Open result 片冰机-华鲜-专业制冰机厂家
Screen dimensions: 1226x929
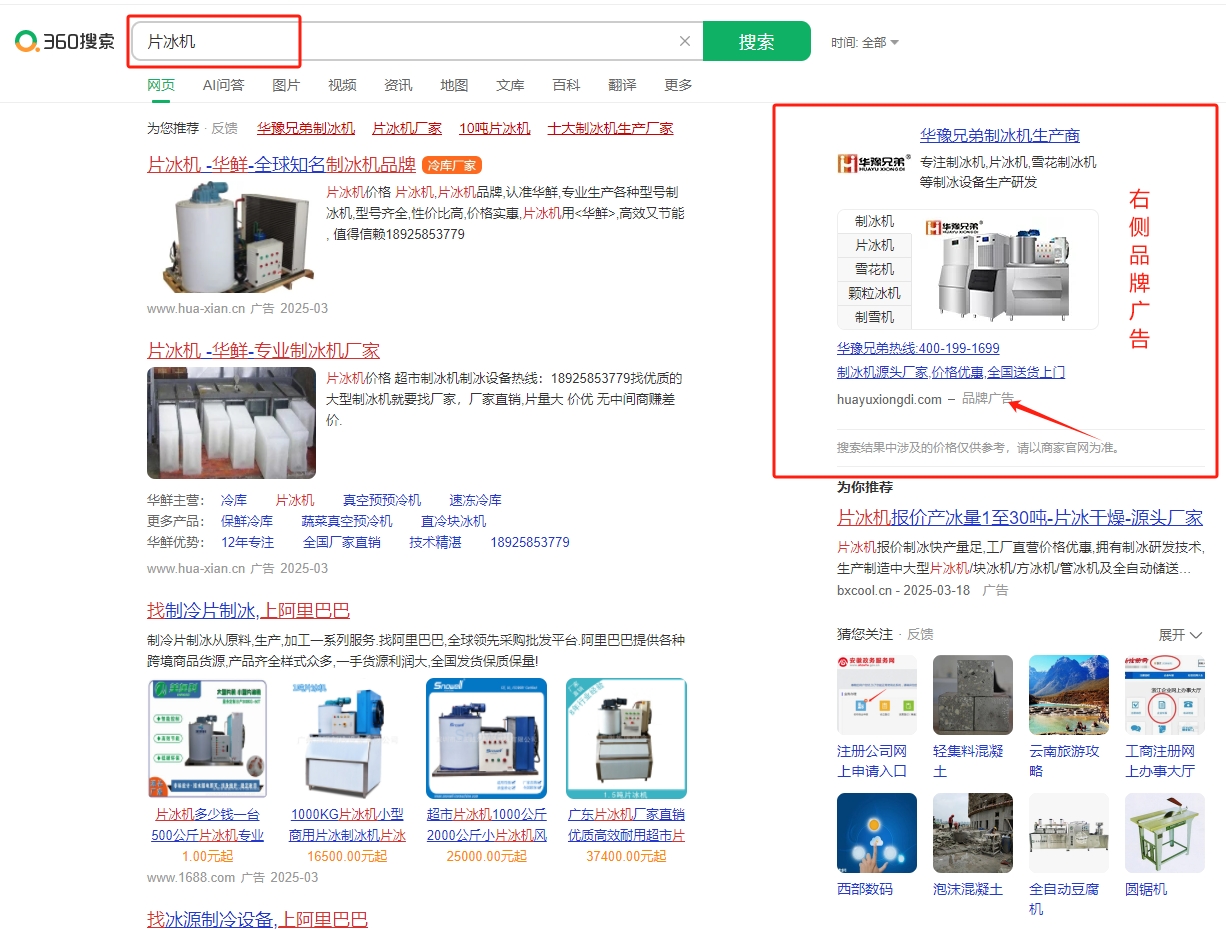click(x=263, y=351)
